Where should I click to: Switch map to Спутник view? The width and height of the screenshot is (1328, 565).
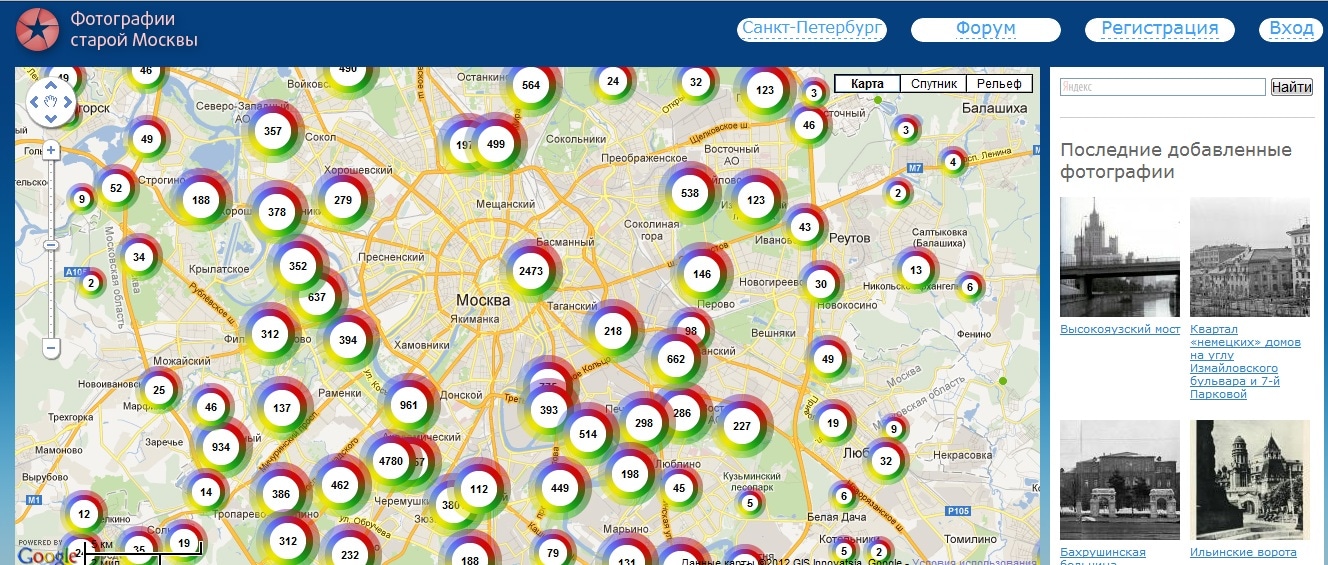coord(934,84)
